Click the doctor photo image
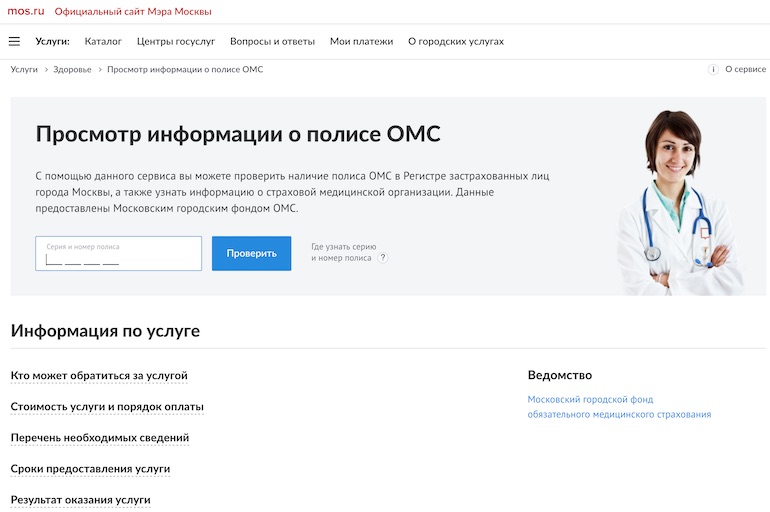770x512 pixels. click(680, 203)
